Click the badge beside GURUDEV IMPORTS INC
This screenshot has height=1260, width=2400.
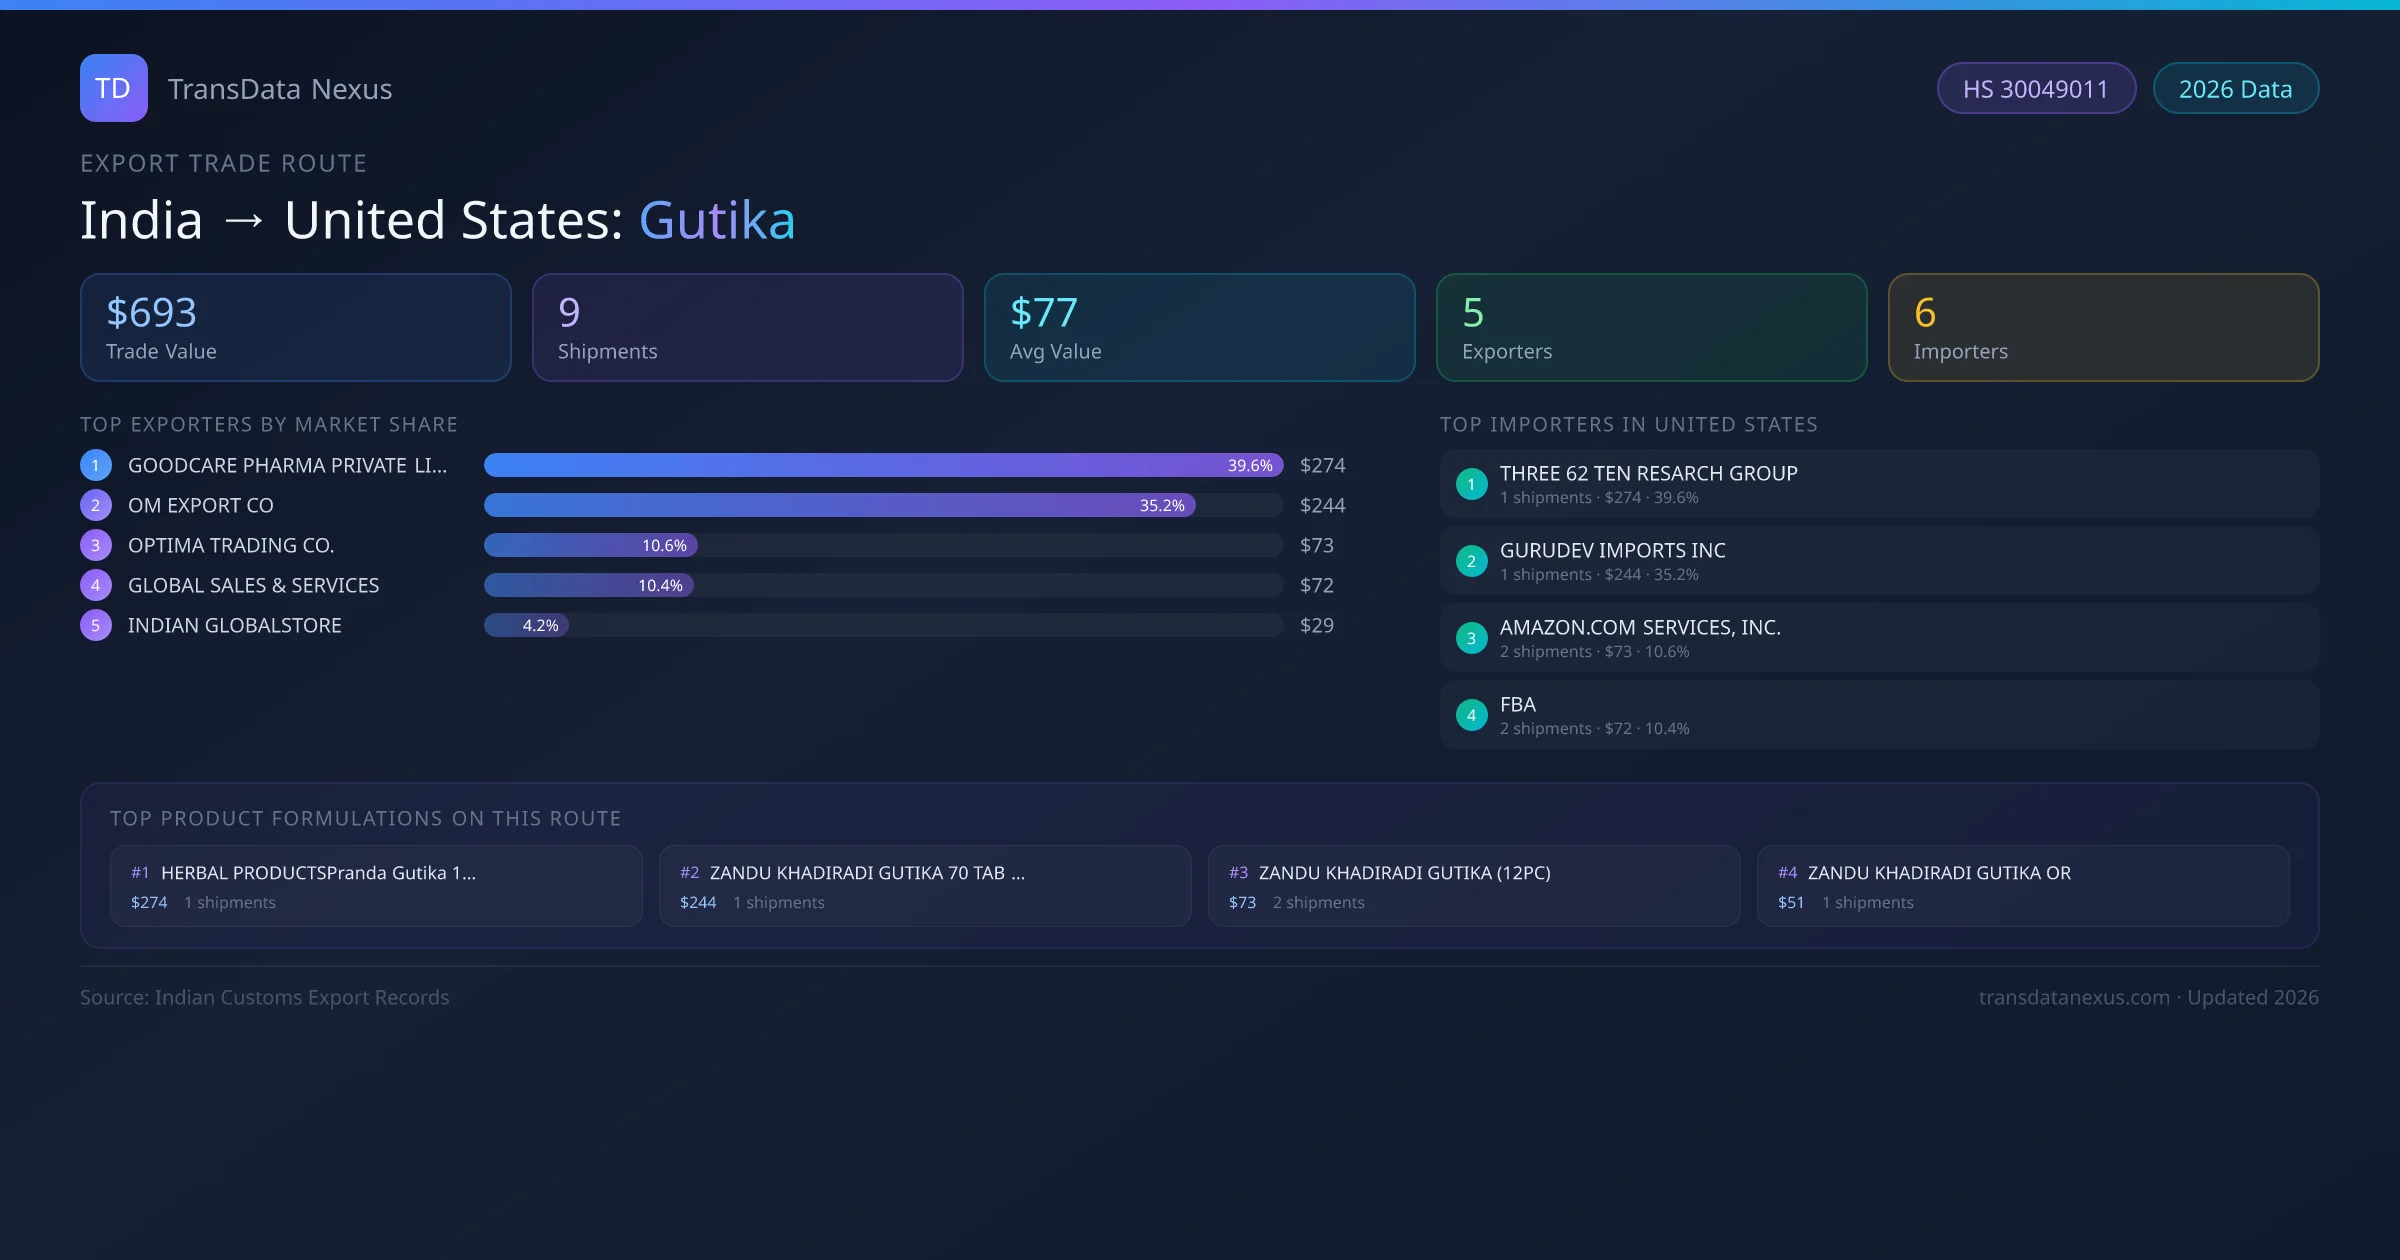click(x=1471, y=561)
